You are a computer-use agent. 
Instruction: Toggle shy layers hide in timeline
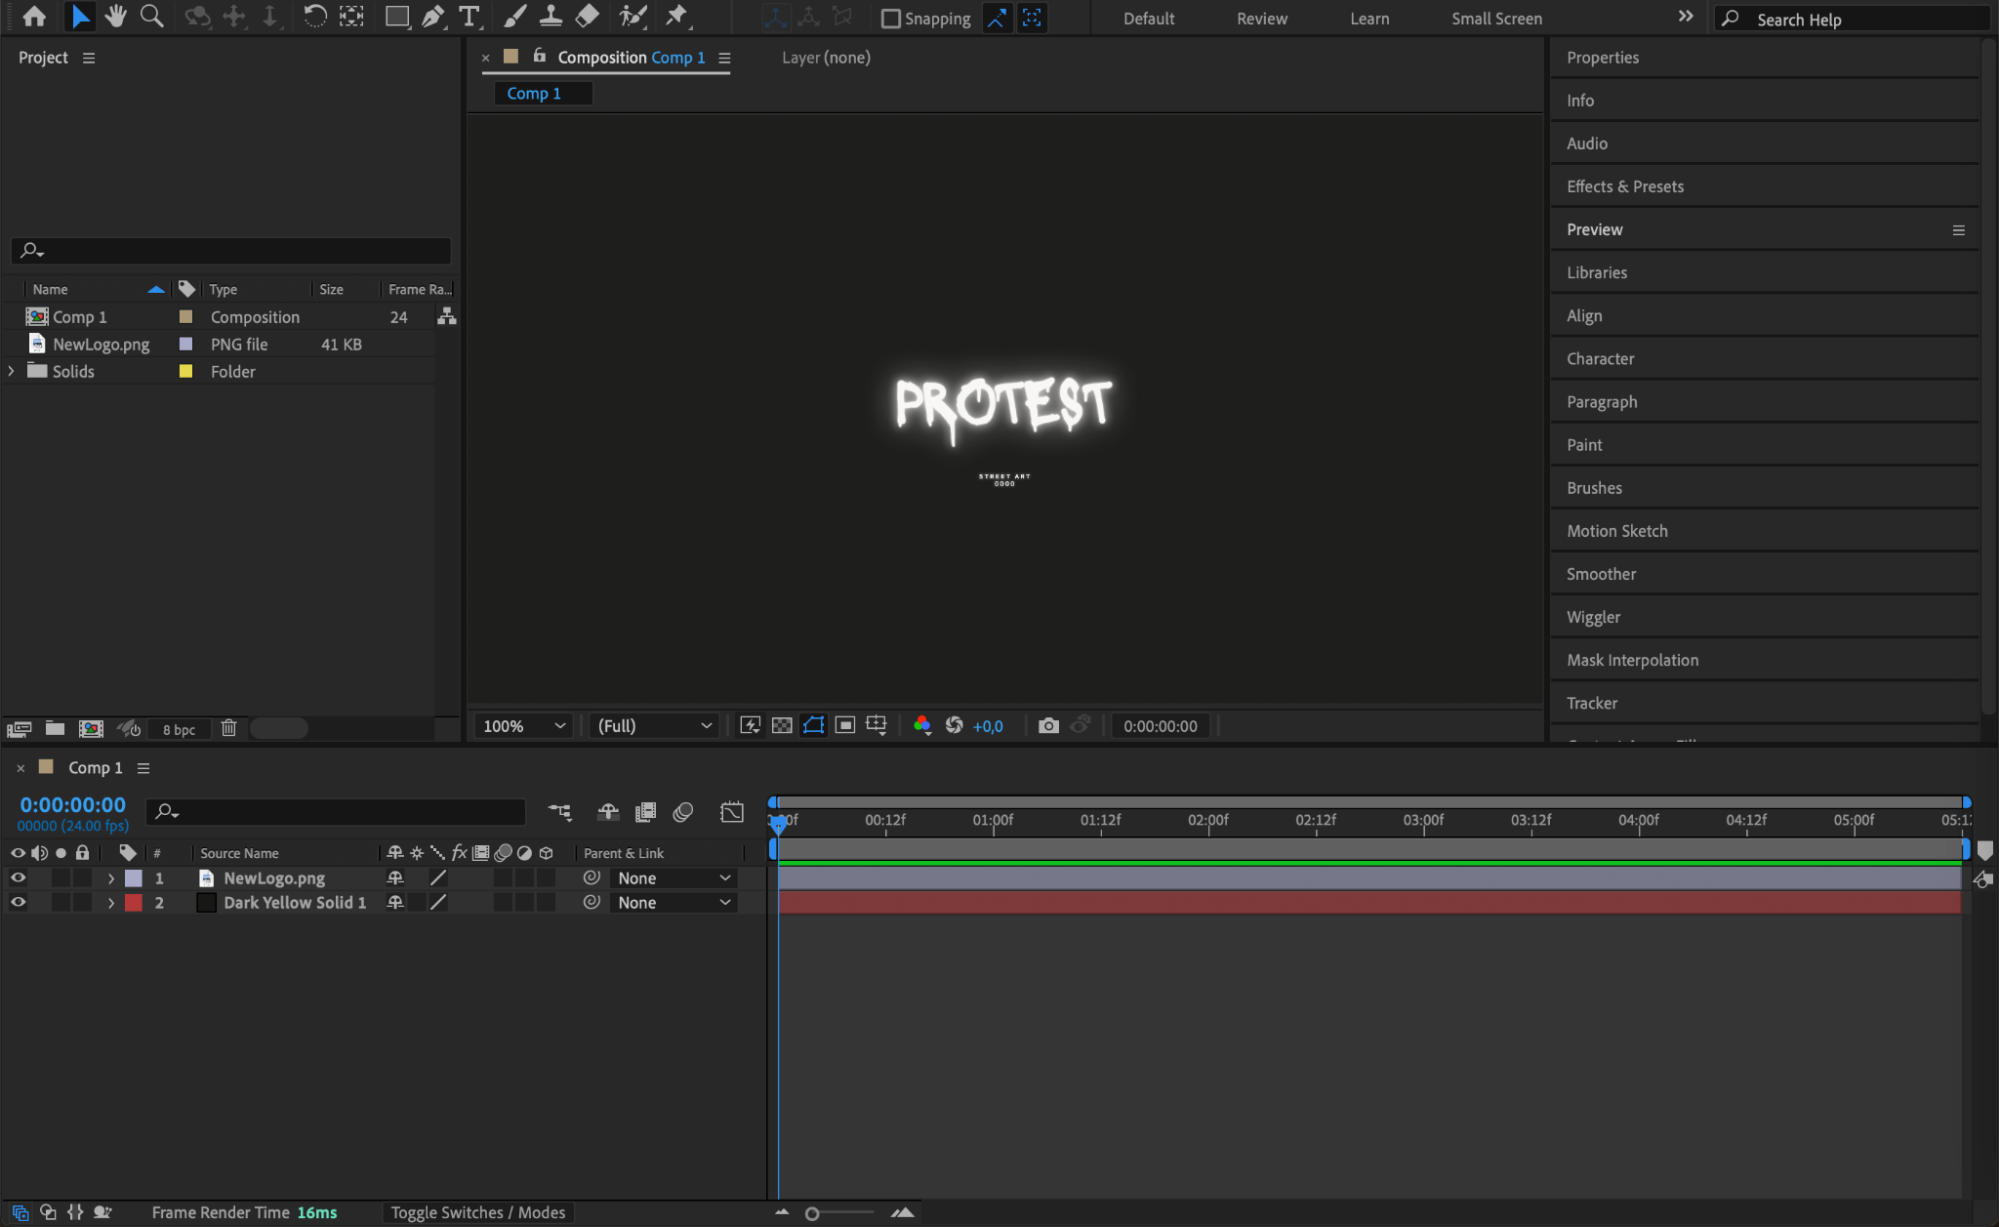click(608, 812)
